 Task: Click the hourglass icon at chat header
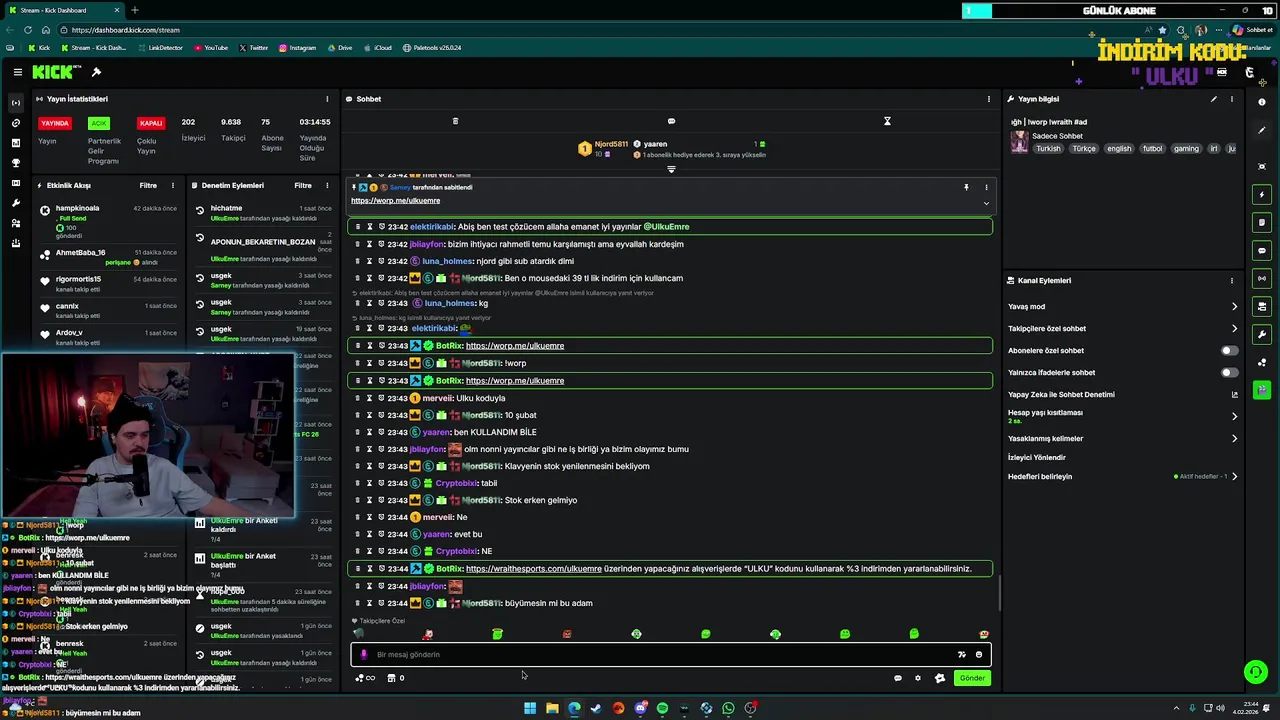pyautogui.click(x=887, y=121)
